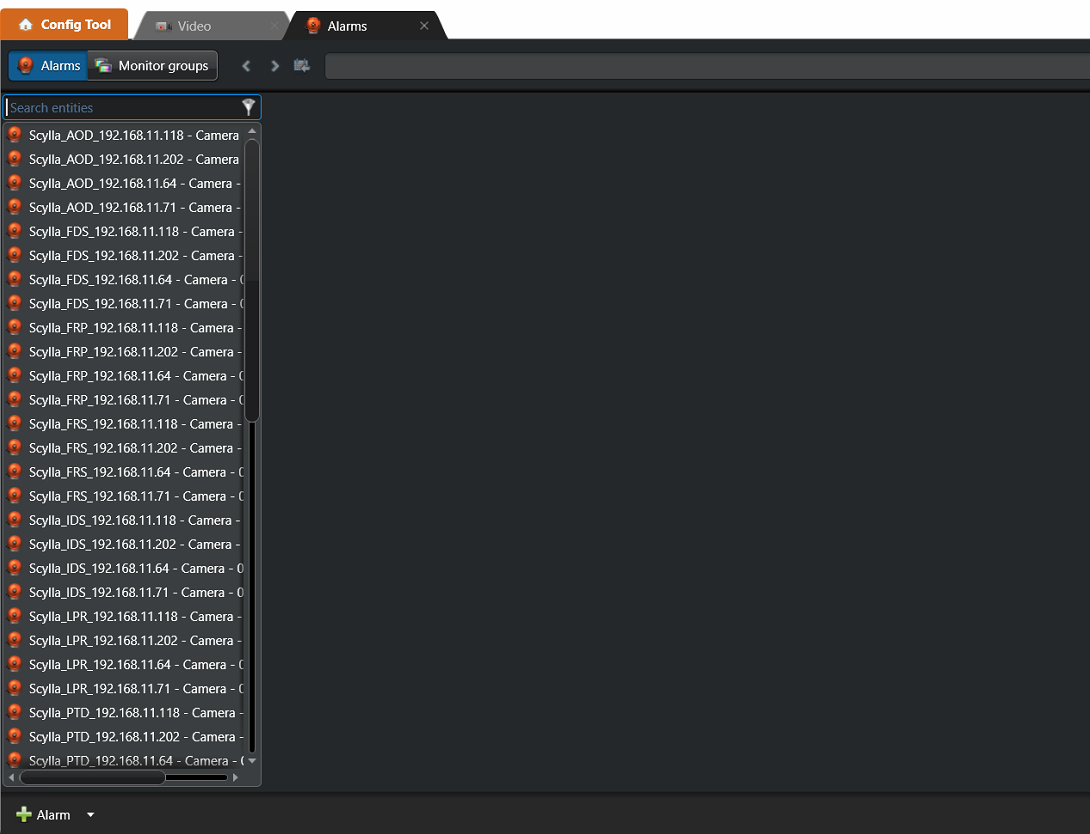Click the back navigation arrow

pyautogui.click(x=247, y=66)
